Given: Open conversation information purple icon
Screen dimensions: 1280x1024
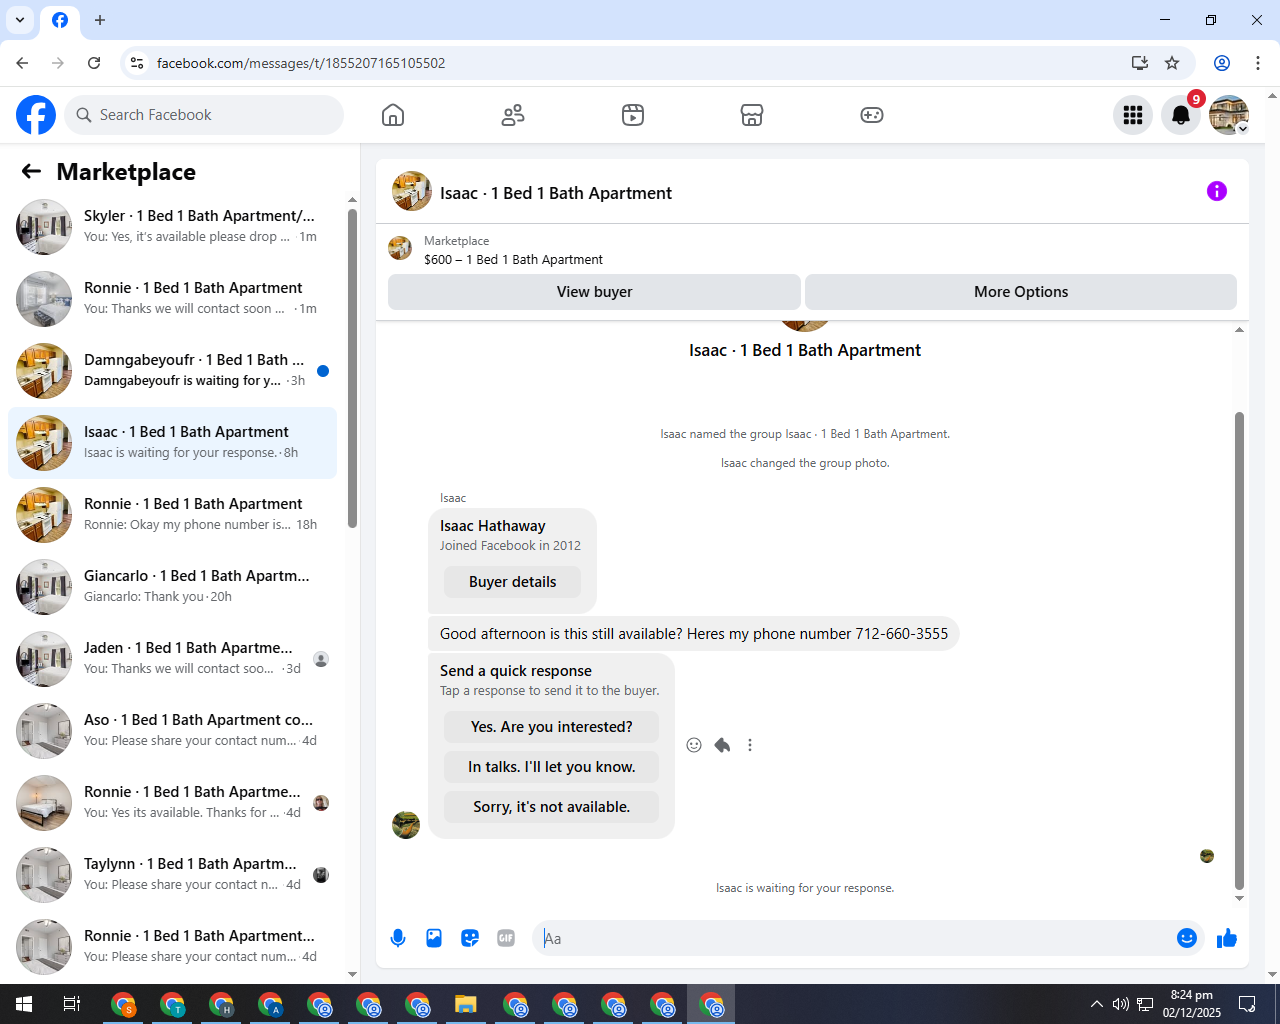Looking at the screenshot, I should [1217, 191].
